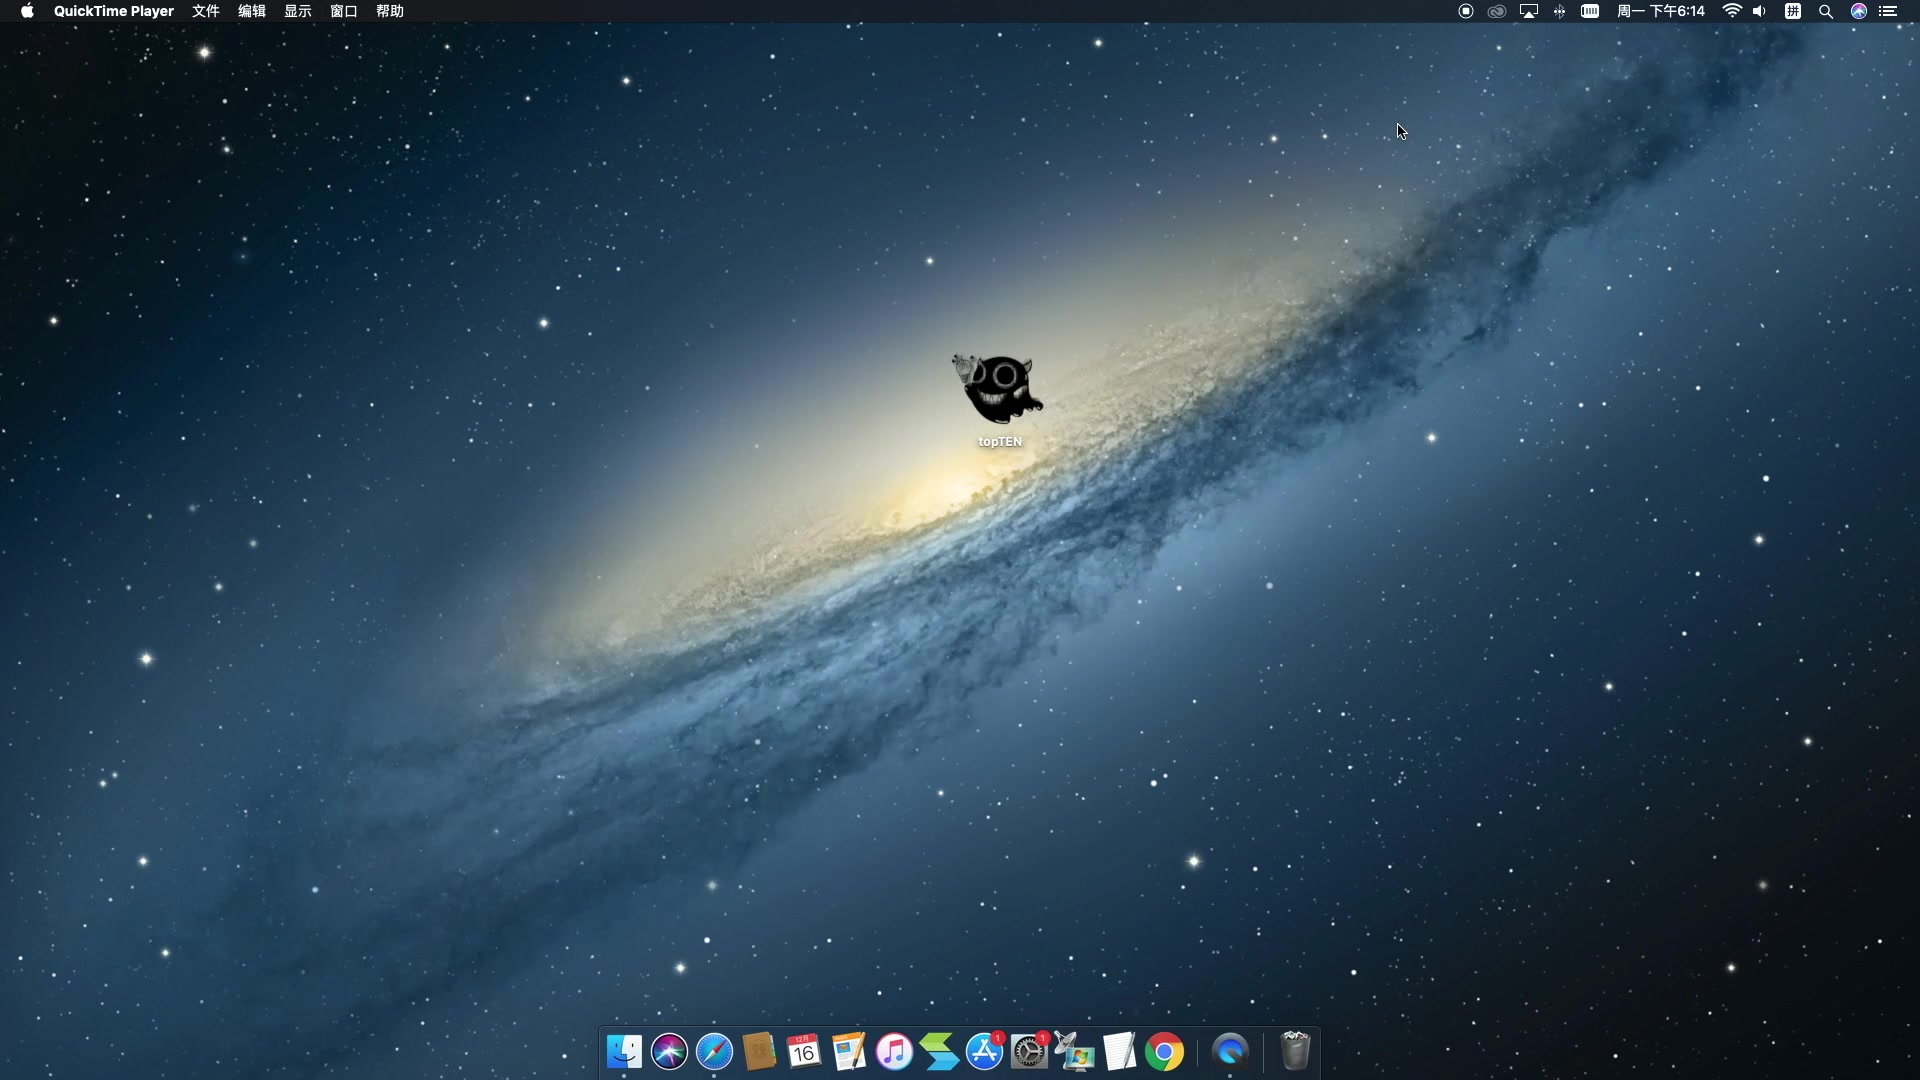1920x1080 pixels.
Task: Open the 帮助 menu
Action: coord(390,11)
